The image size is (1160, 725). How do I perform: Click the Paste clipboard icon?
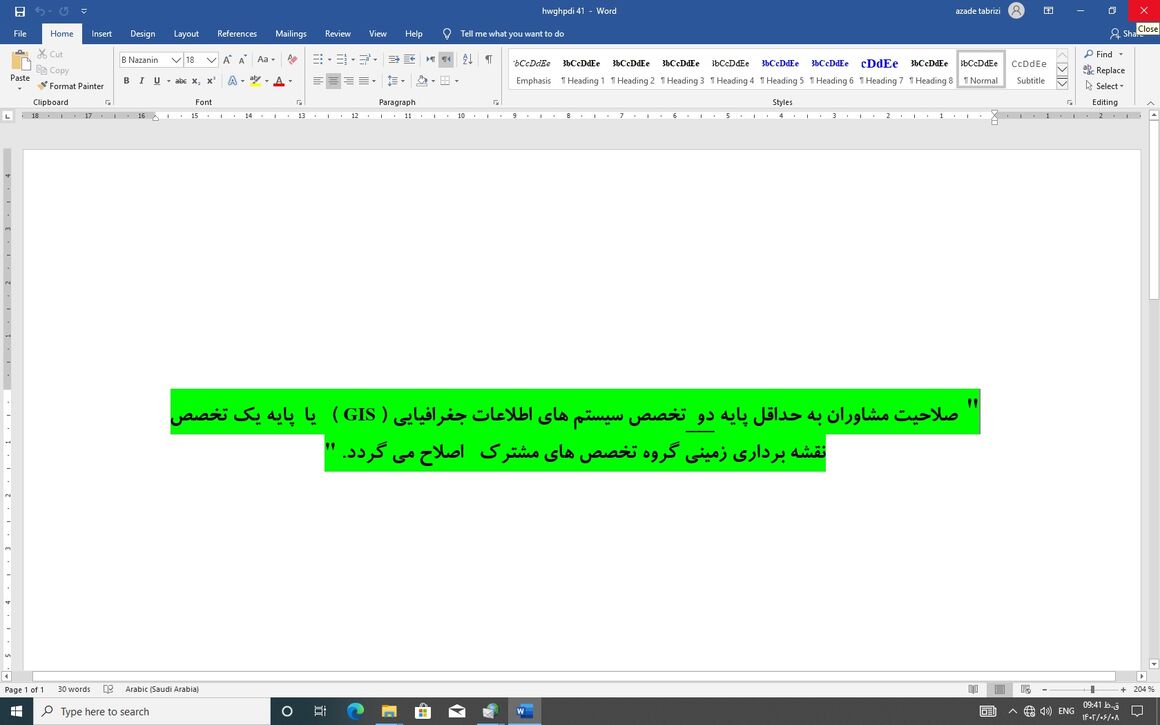(20, 62)
